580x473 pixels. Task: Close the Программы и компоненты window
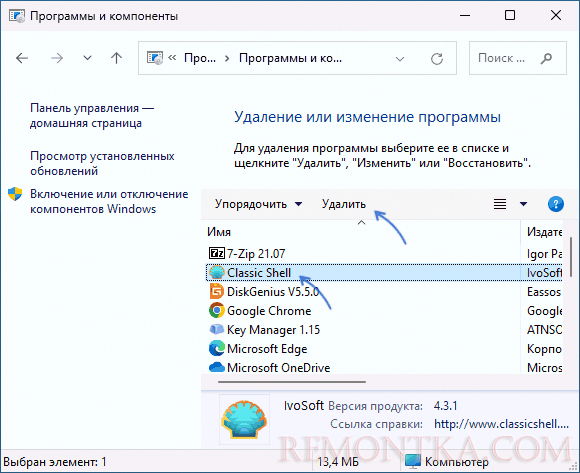556,16
